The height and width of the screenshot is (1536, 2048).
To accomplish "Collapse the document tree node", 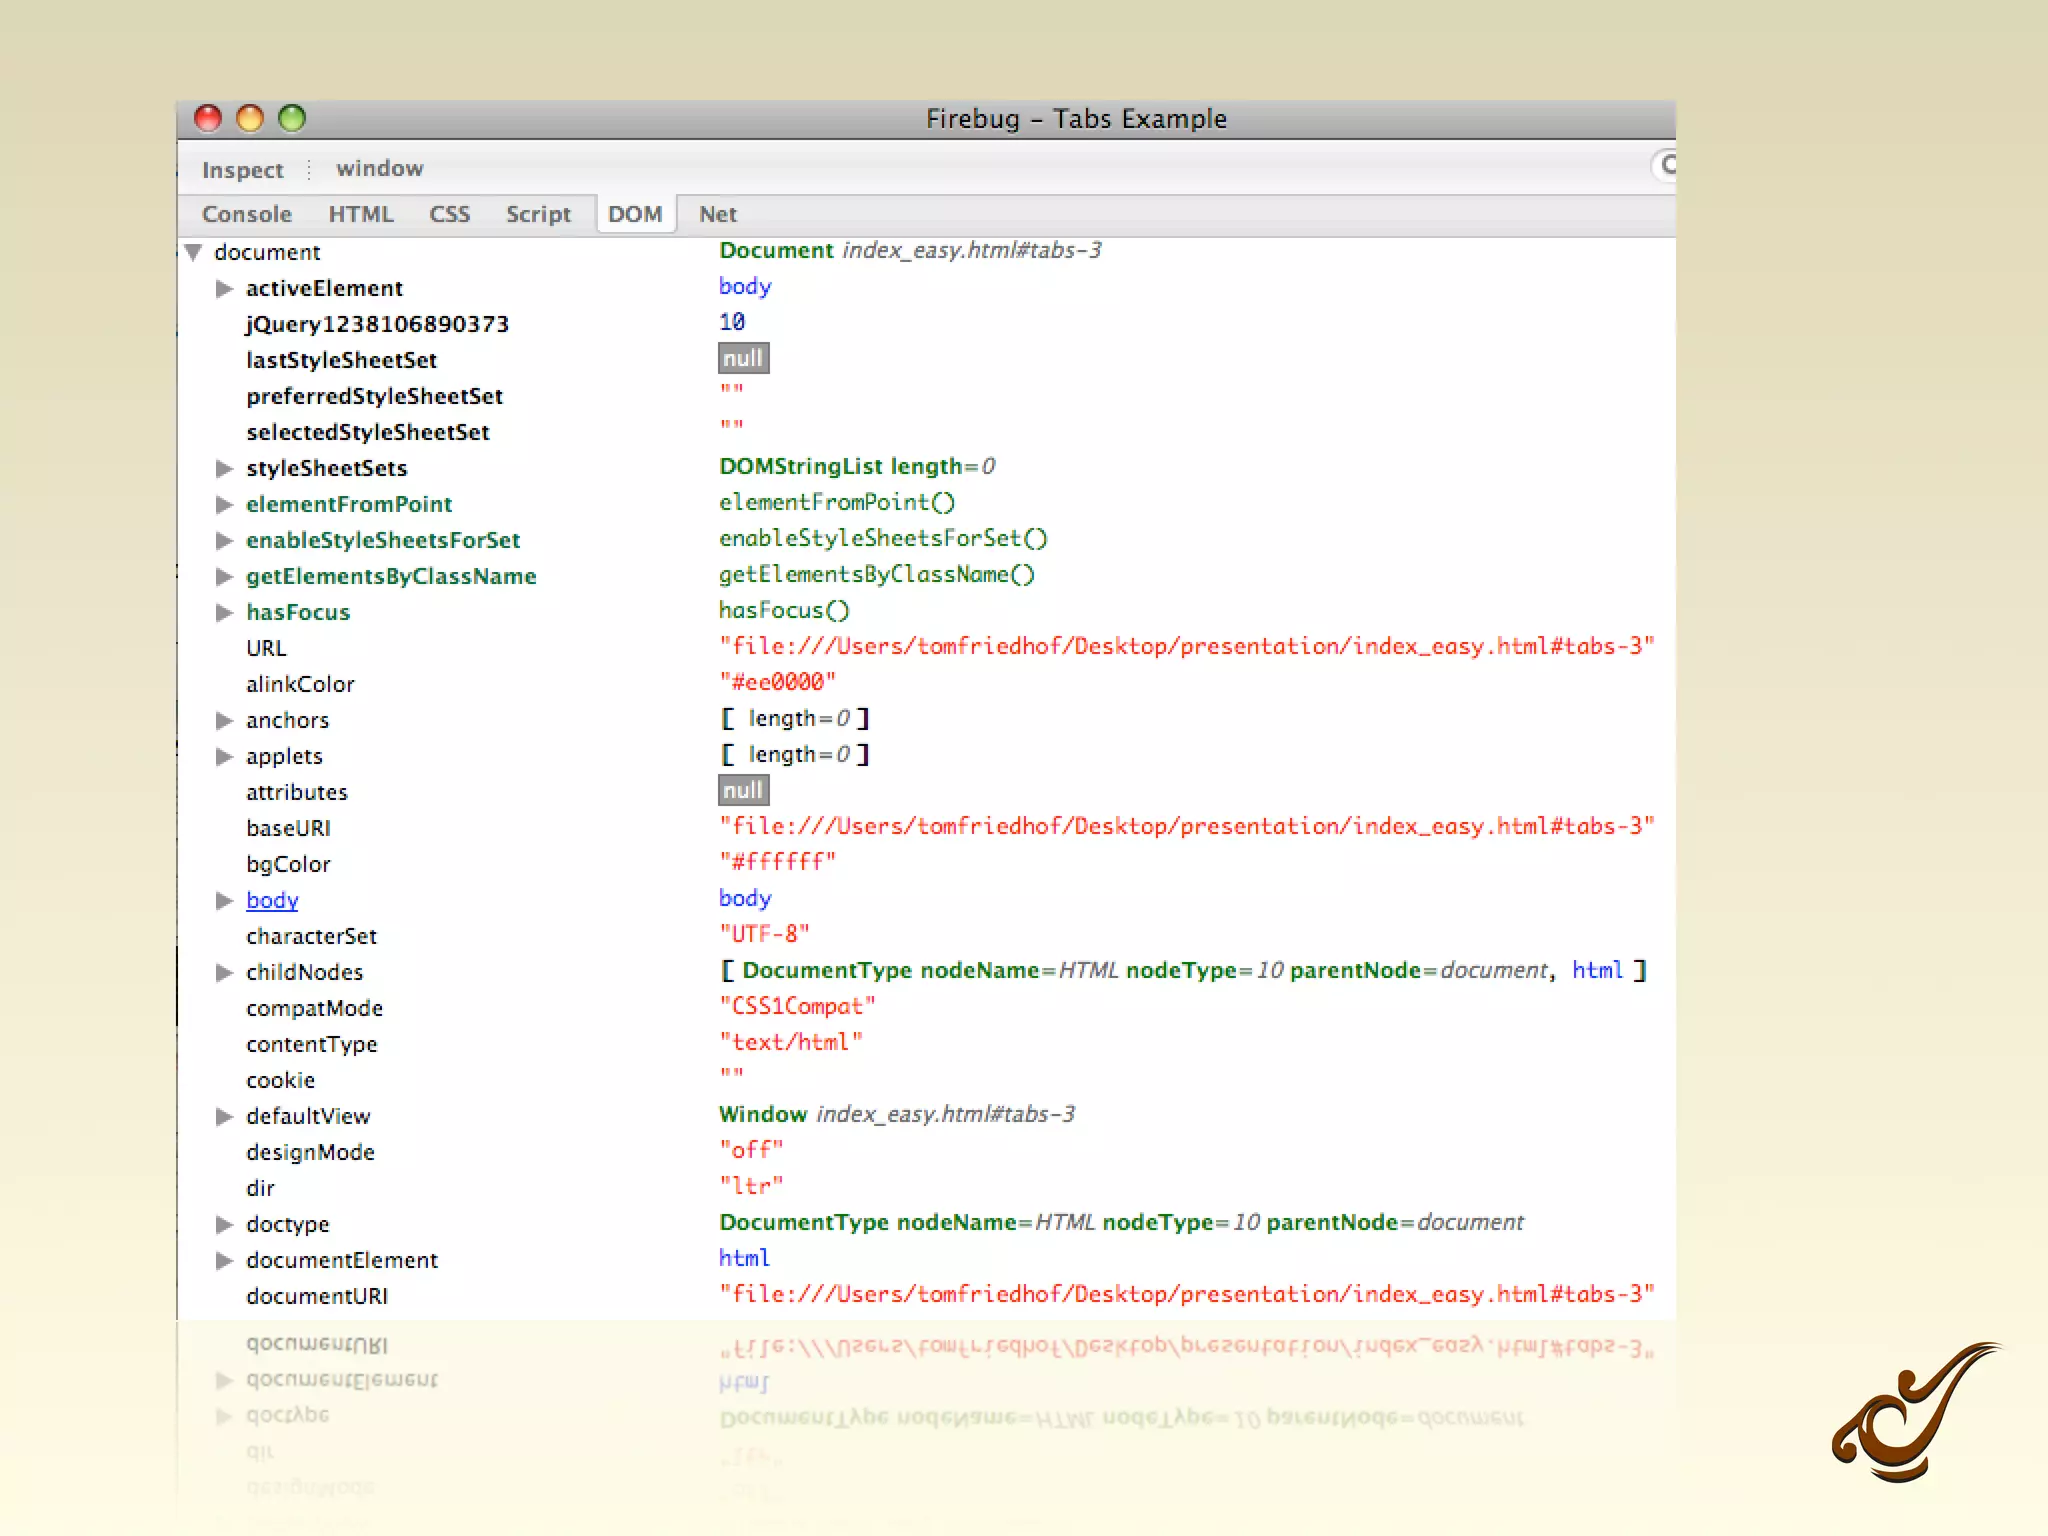I will pos(194,252).
